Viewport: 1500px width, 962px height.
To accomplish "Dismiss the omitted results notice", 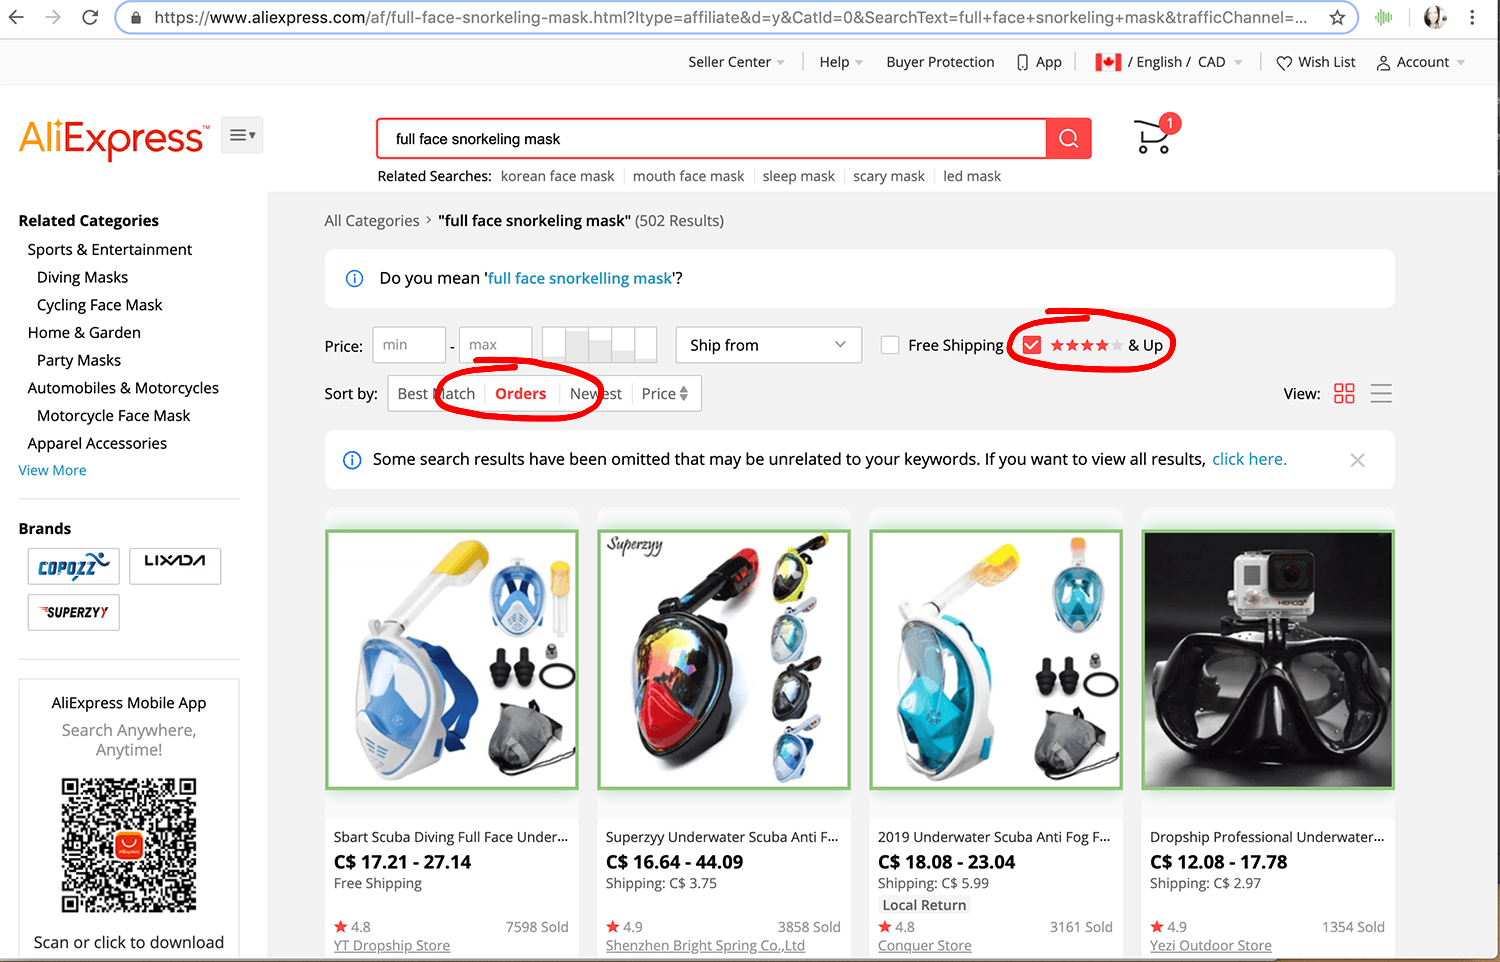I will point(1357,460).
